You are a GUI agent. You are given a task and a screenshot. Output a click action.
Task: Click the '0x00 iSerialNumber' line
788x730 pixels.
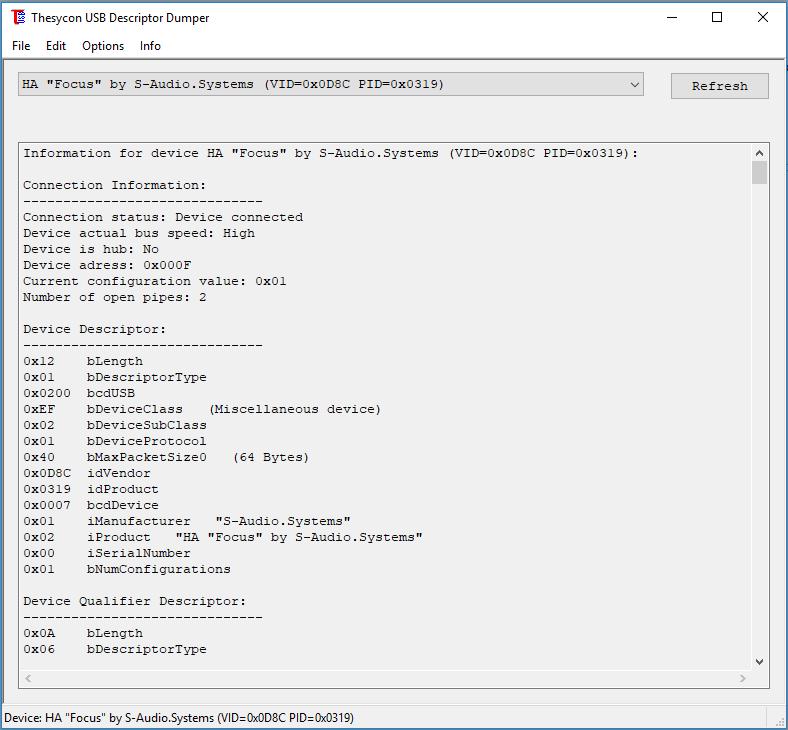pyautogui.click(x=107, y=554)
